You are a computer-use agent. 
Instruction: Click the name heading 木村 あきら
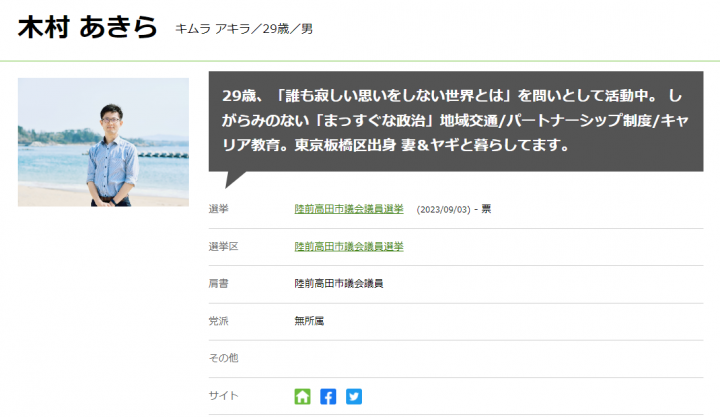tap(88, 28)
